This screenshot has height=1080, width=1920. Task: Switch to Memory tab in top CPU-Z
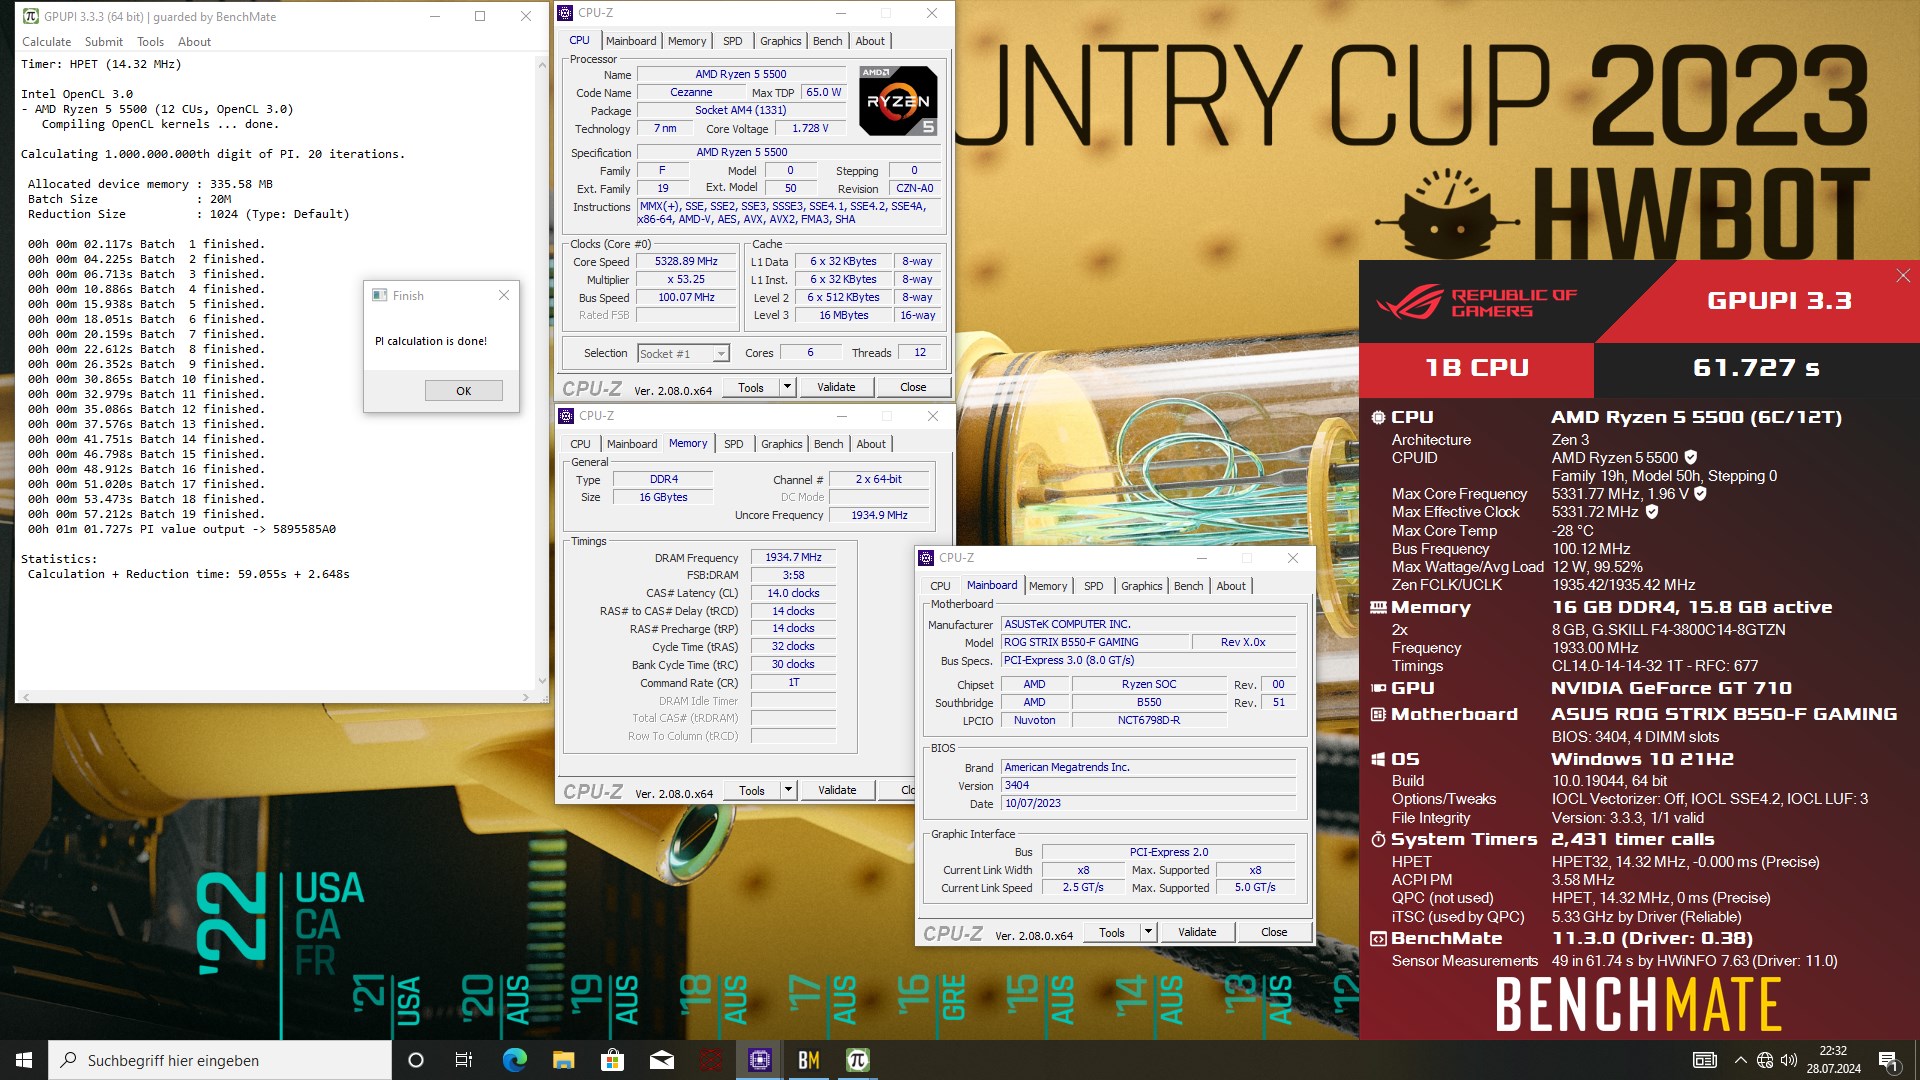[x=687, y=41]
